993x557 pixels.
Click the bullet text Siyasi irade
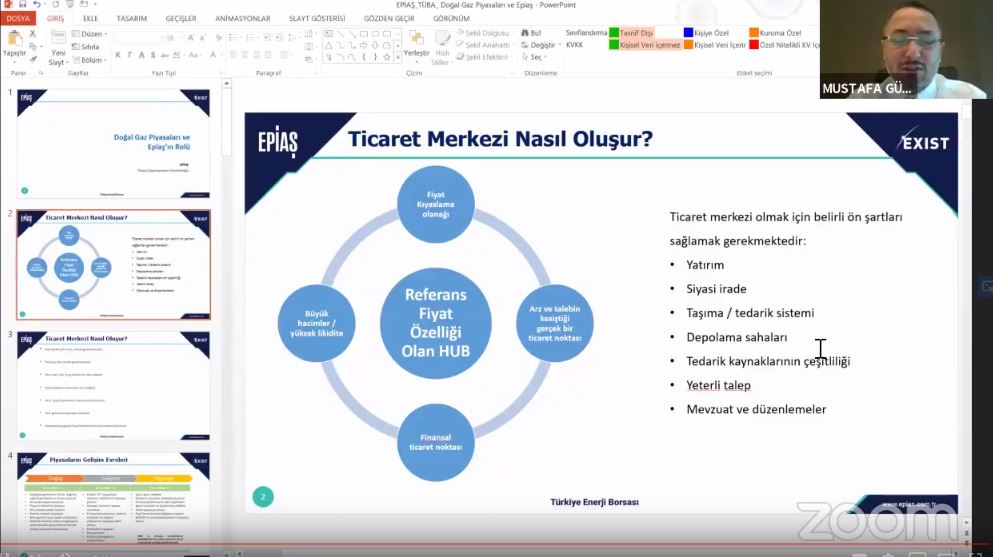[716, 289]
